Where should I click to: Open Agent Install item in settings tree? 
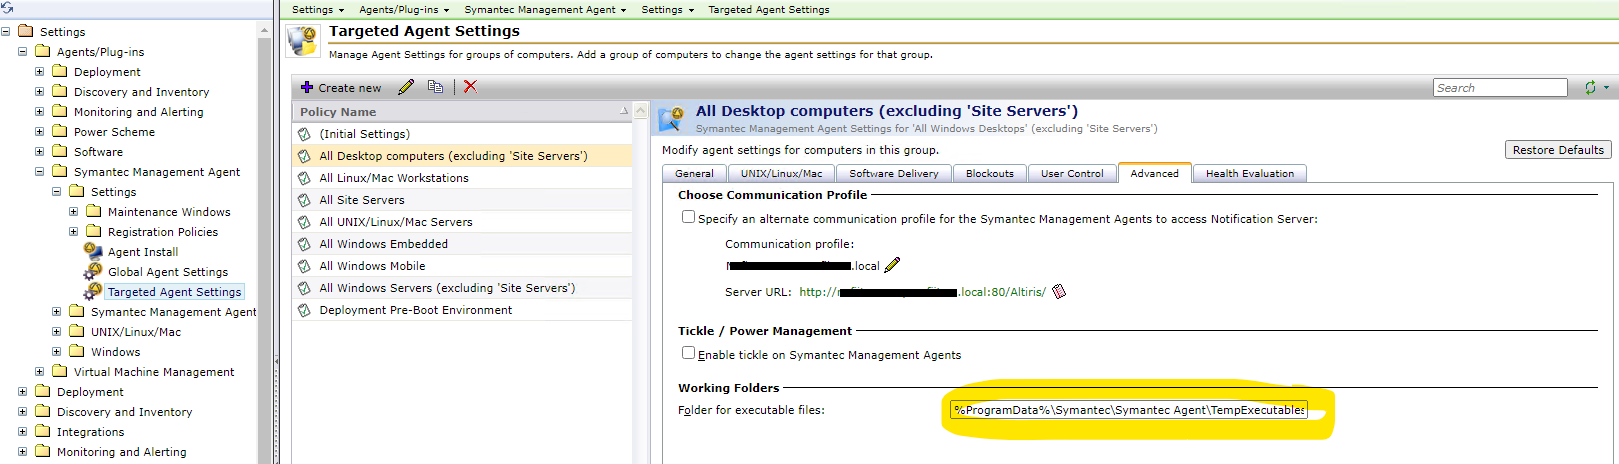pos(142,252)
